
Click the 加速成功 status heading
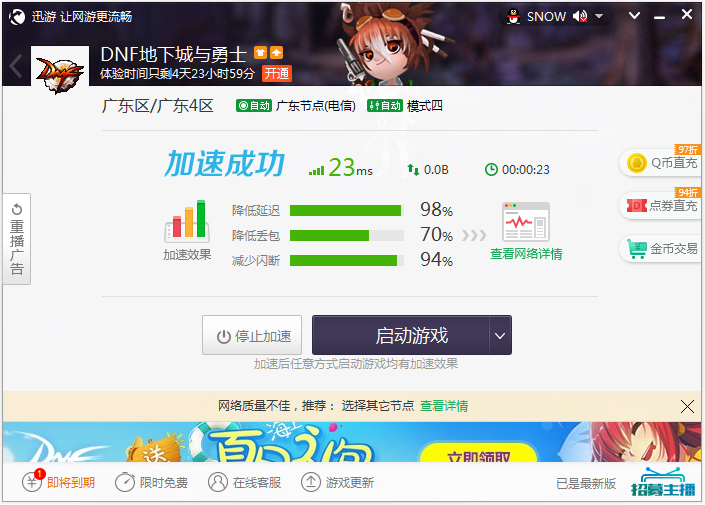(224, 164)
